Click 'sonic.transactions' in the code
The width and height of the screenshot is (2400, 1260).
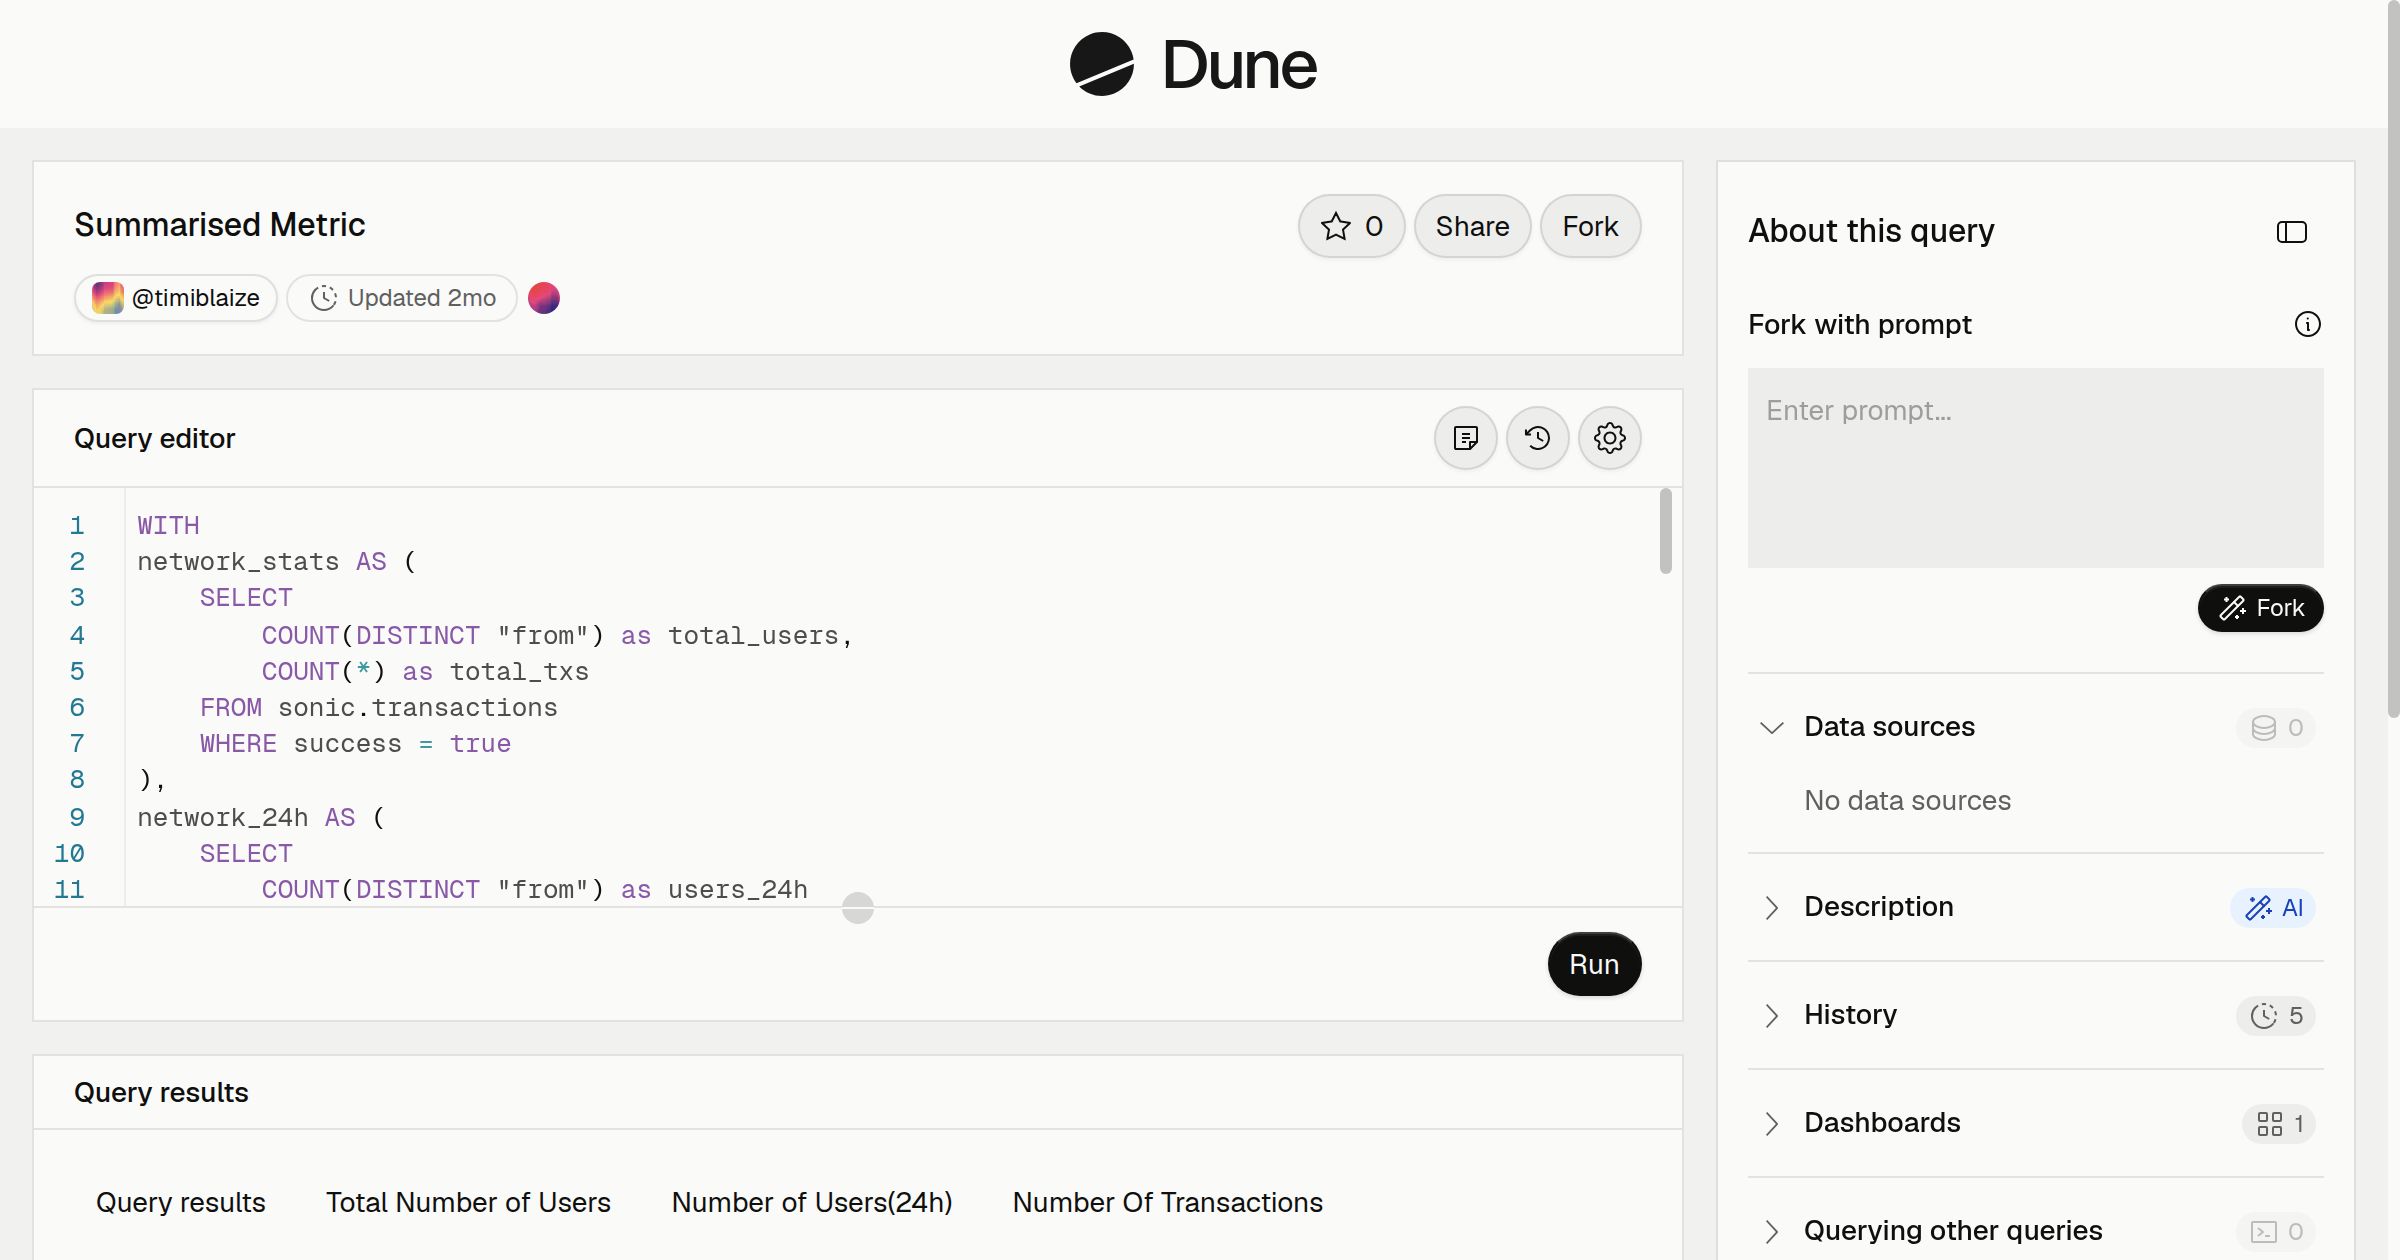[x=418, y=707]
